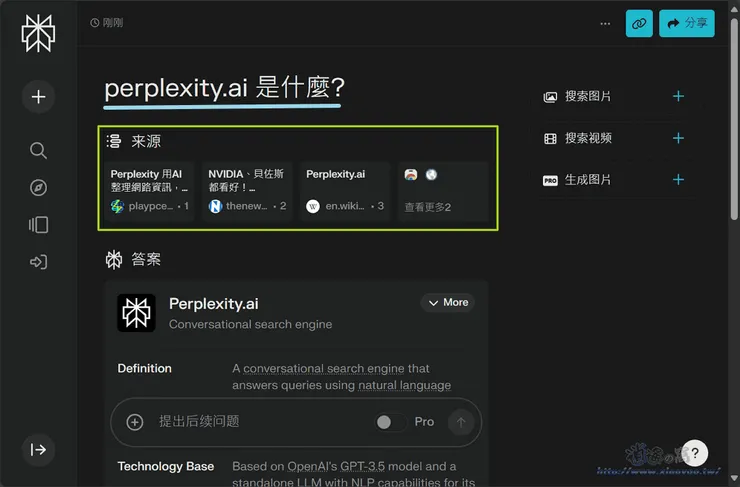Open the Discover compass icon

point(38,187)
